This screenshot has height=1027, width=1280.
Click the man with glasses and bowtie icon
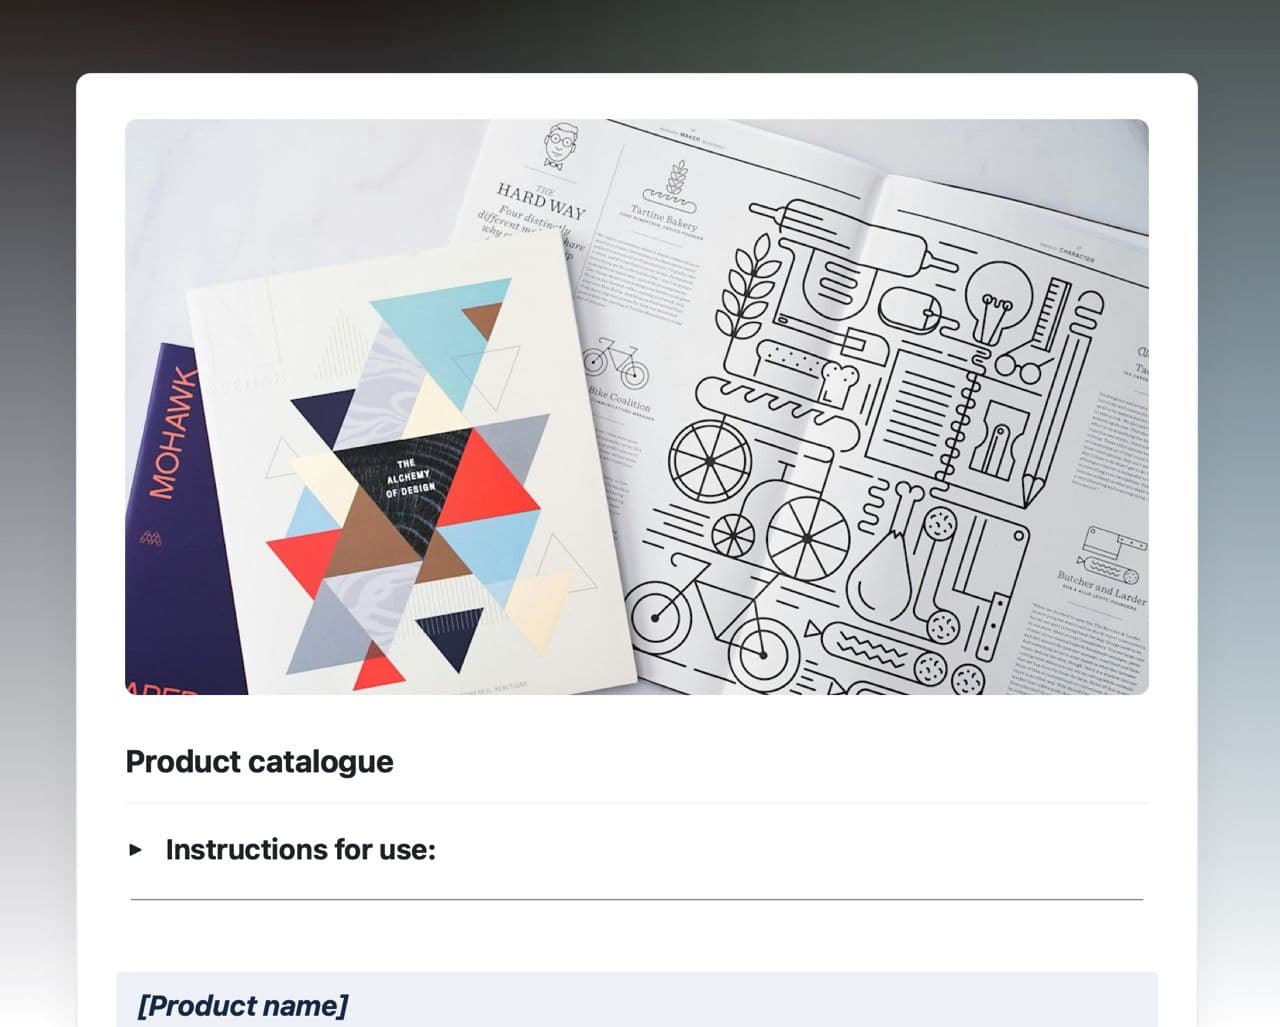[558, 146]
